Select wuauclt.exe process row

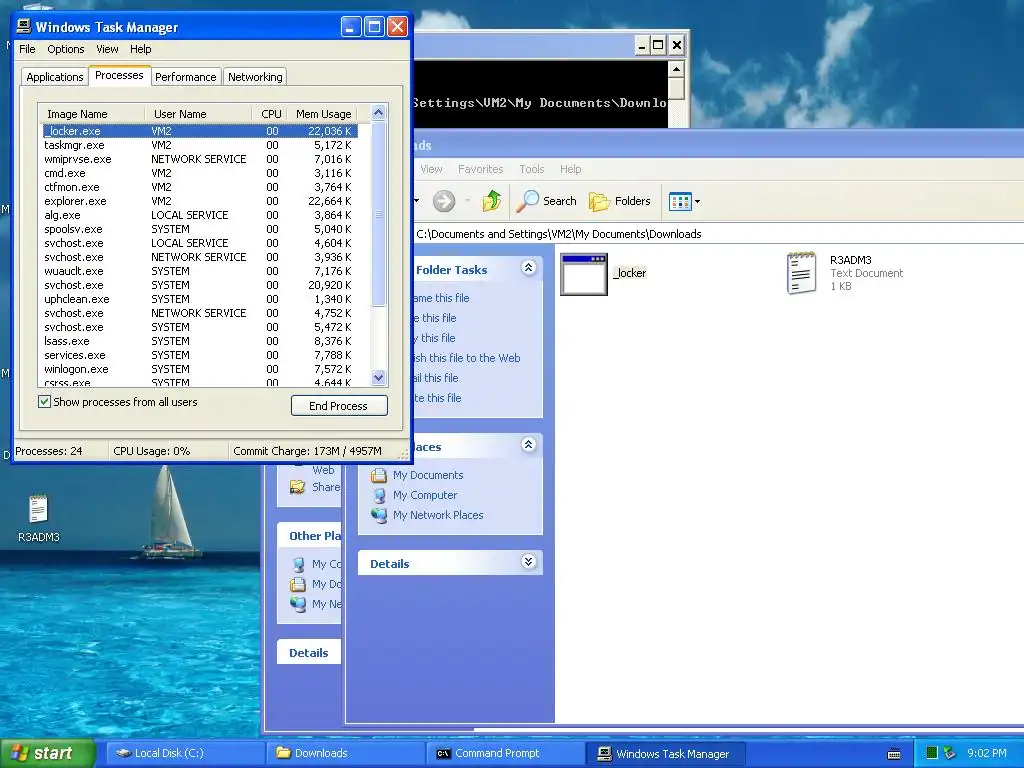tap(200, 271)
